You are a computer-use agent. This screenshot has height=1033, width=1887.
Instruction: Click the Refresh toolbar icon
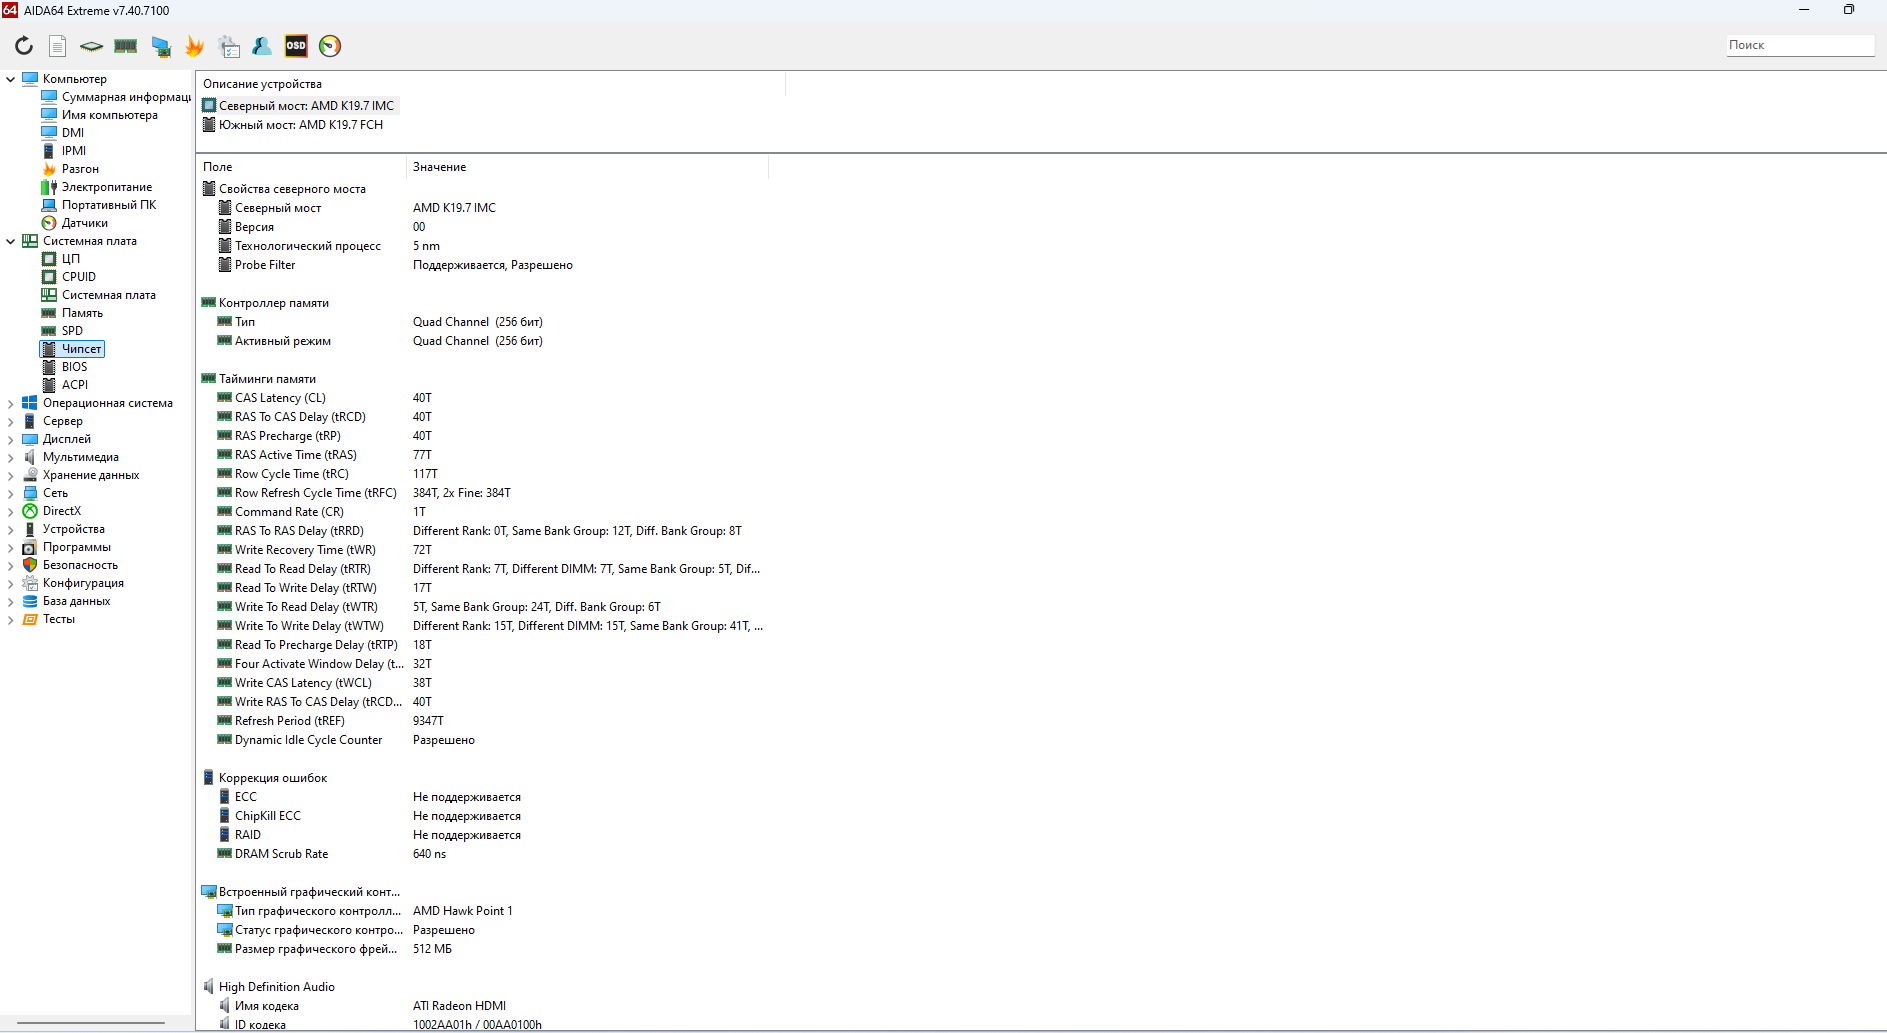[24, 46]
